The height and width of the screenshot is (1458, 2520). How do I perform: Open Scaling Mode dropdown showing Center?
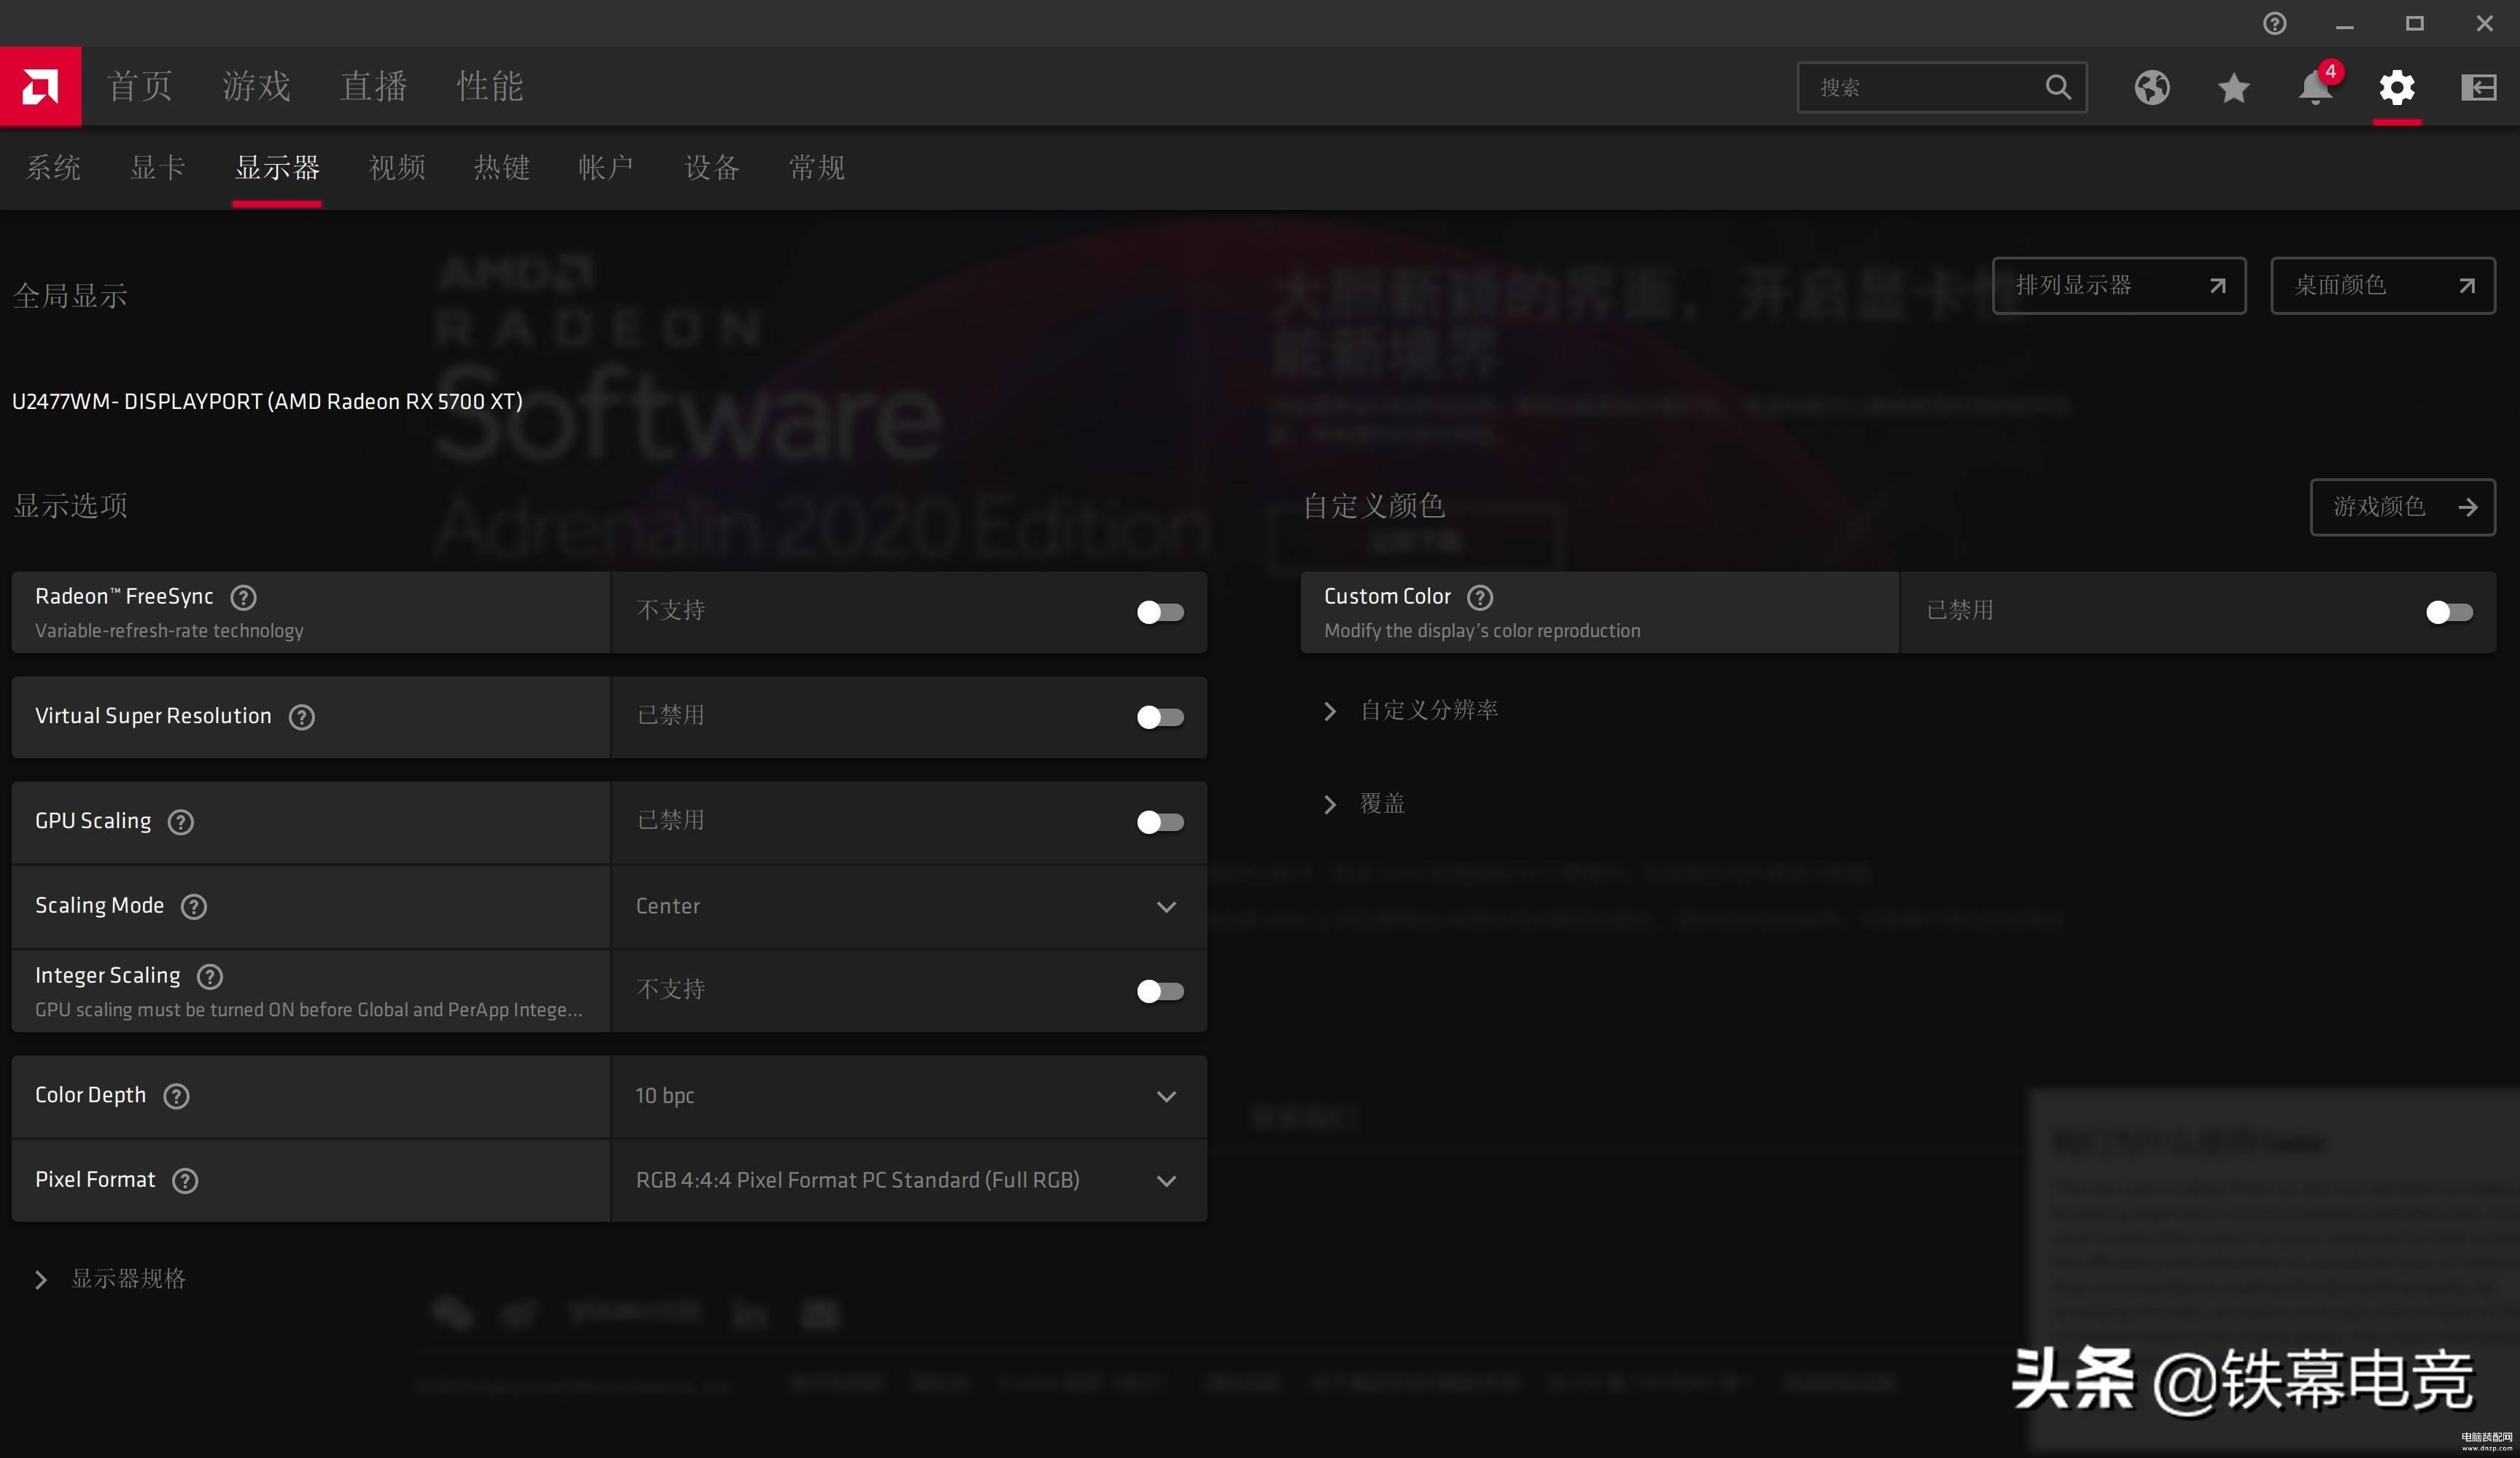pos(908,906)
